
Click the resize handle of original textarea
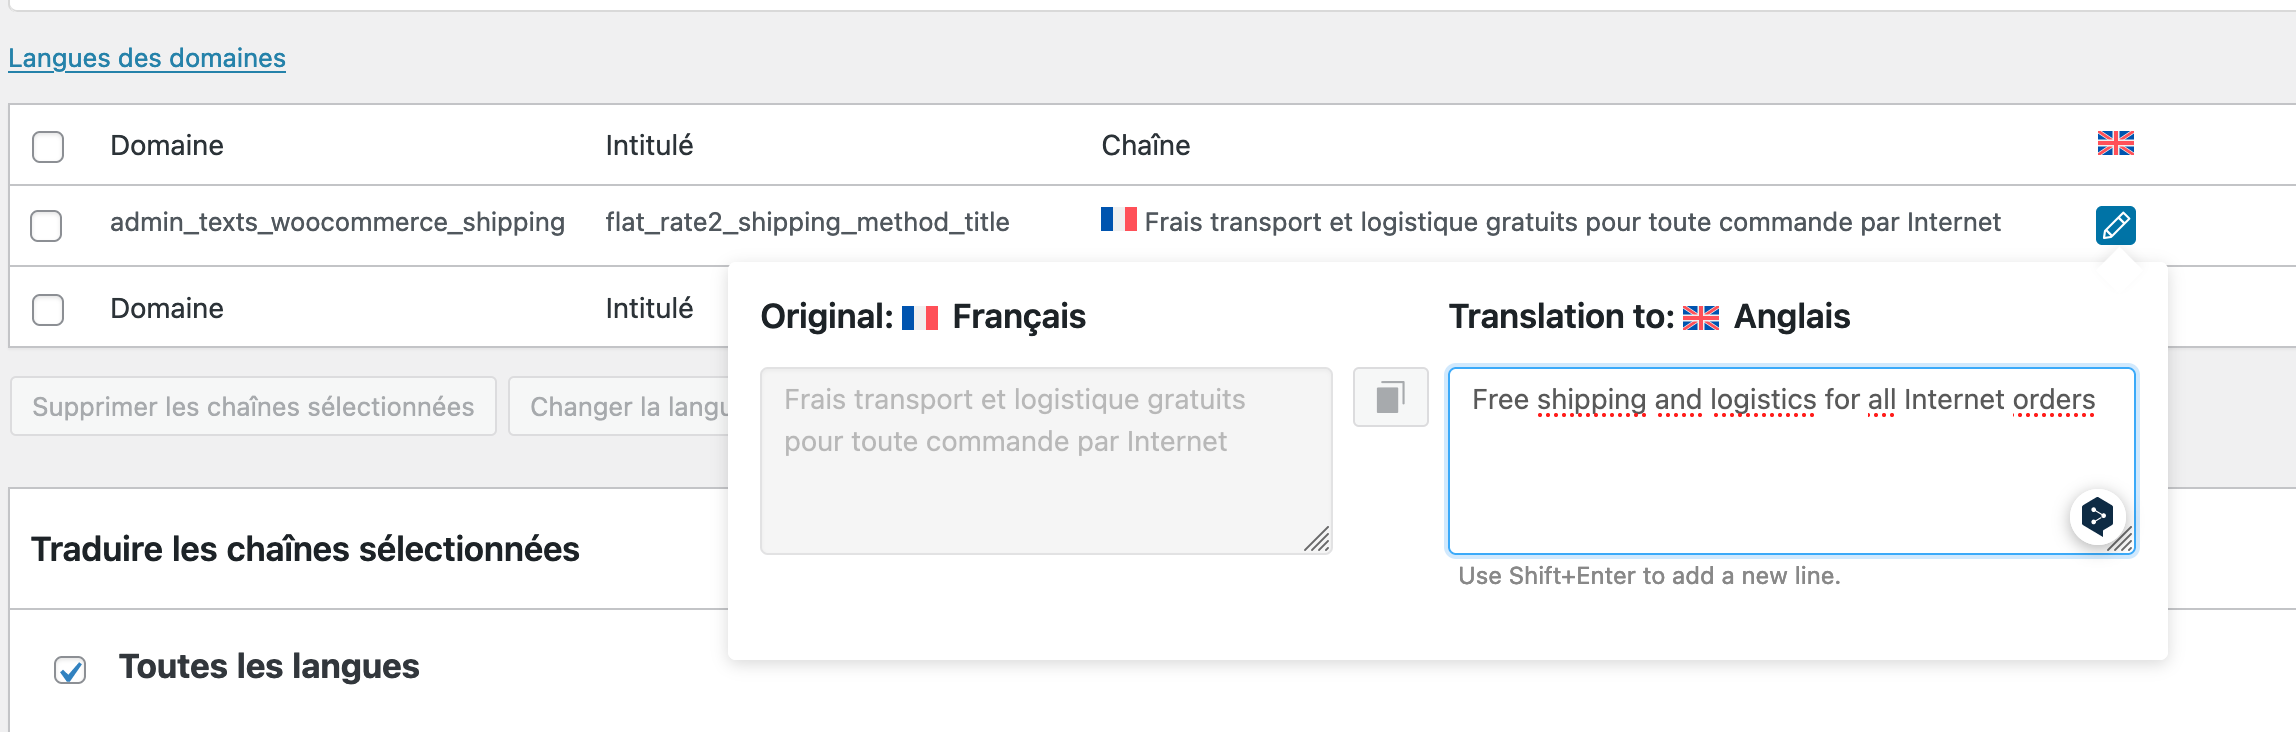point(1317,539)
